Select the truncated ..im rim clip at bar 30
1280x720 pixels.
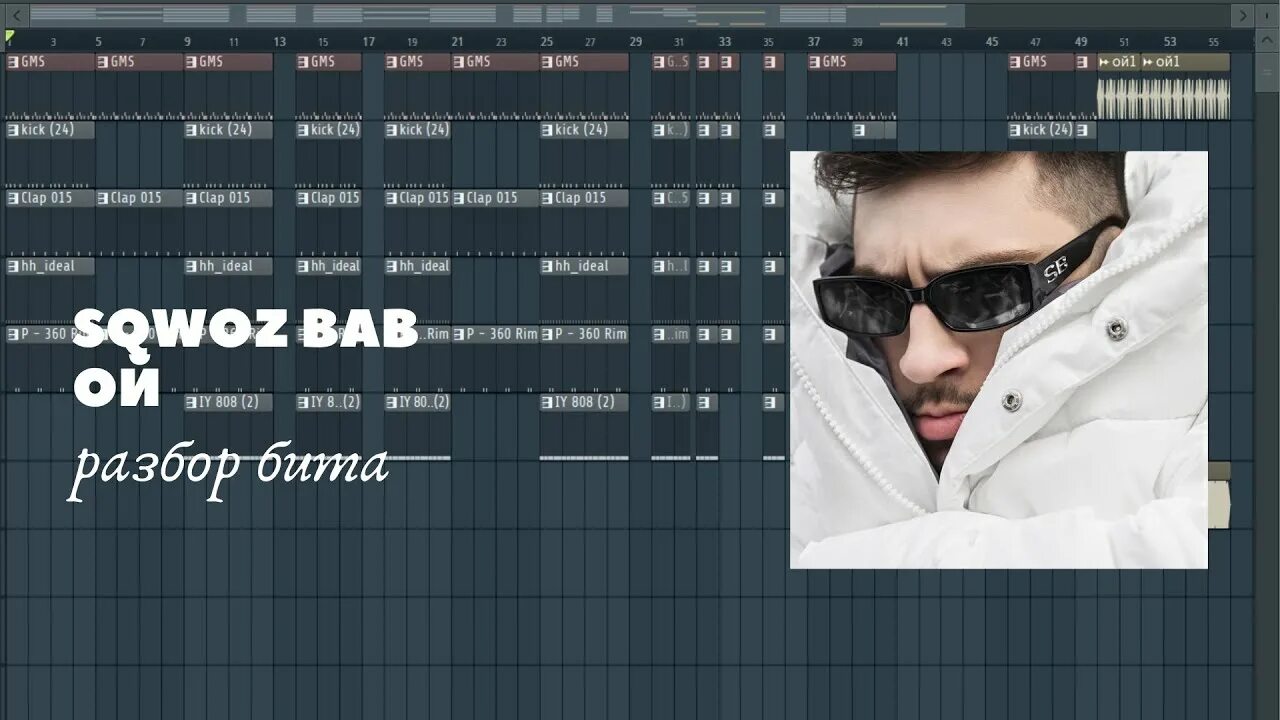pyautogui.click(x=671, y=334)
